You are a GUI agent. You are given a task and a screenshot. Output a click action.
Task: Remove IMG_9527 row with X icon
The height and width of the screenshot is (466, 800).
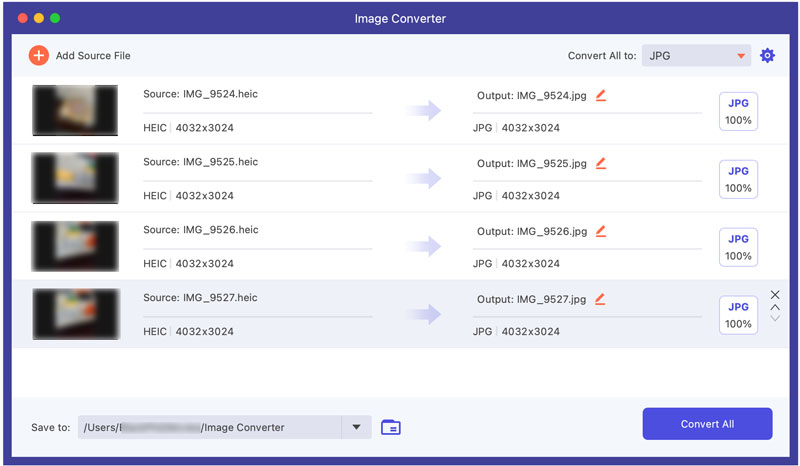pyautogui.click(x=775, y=295)
